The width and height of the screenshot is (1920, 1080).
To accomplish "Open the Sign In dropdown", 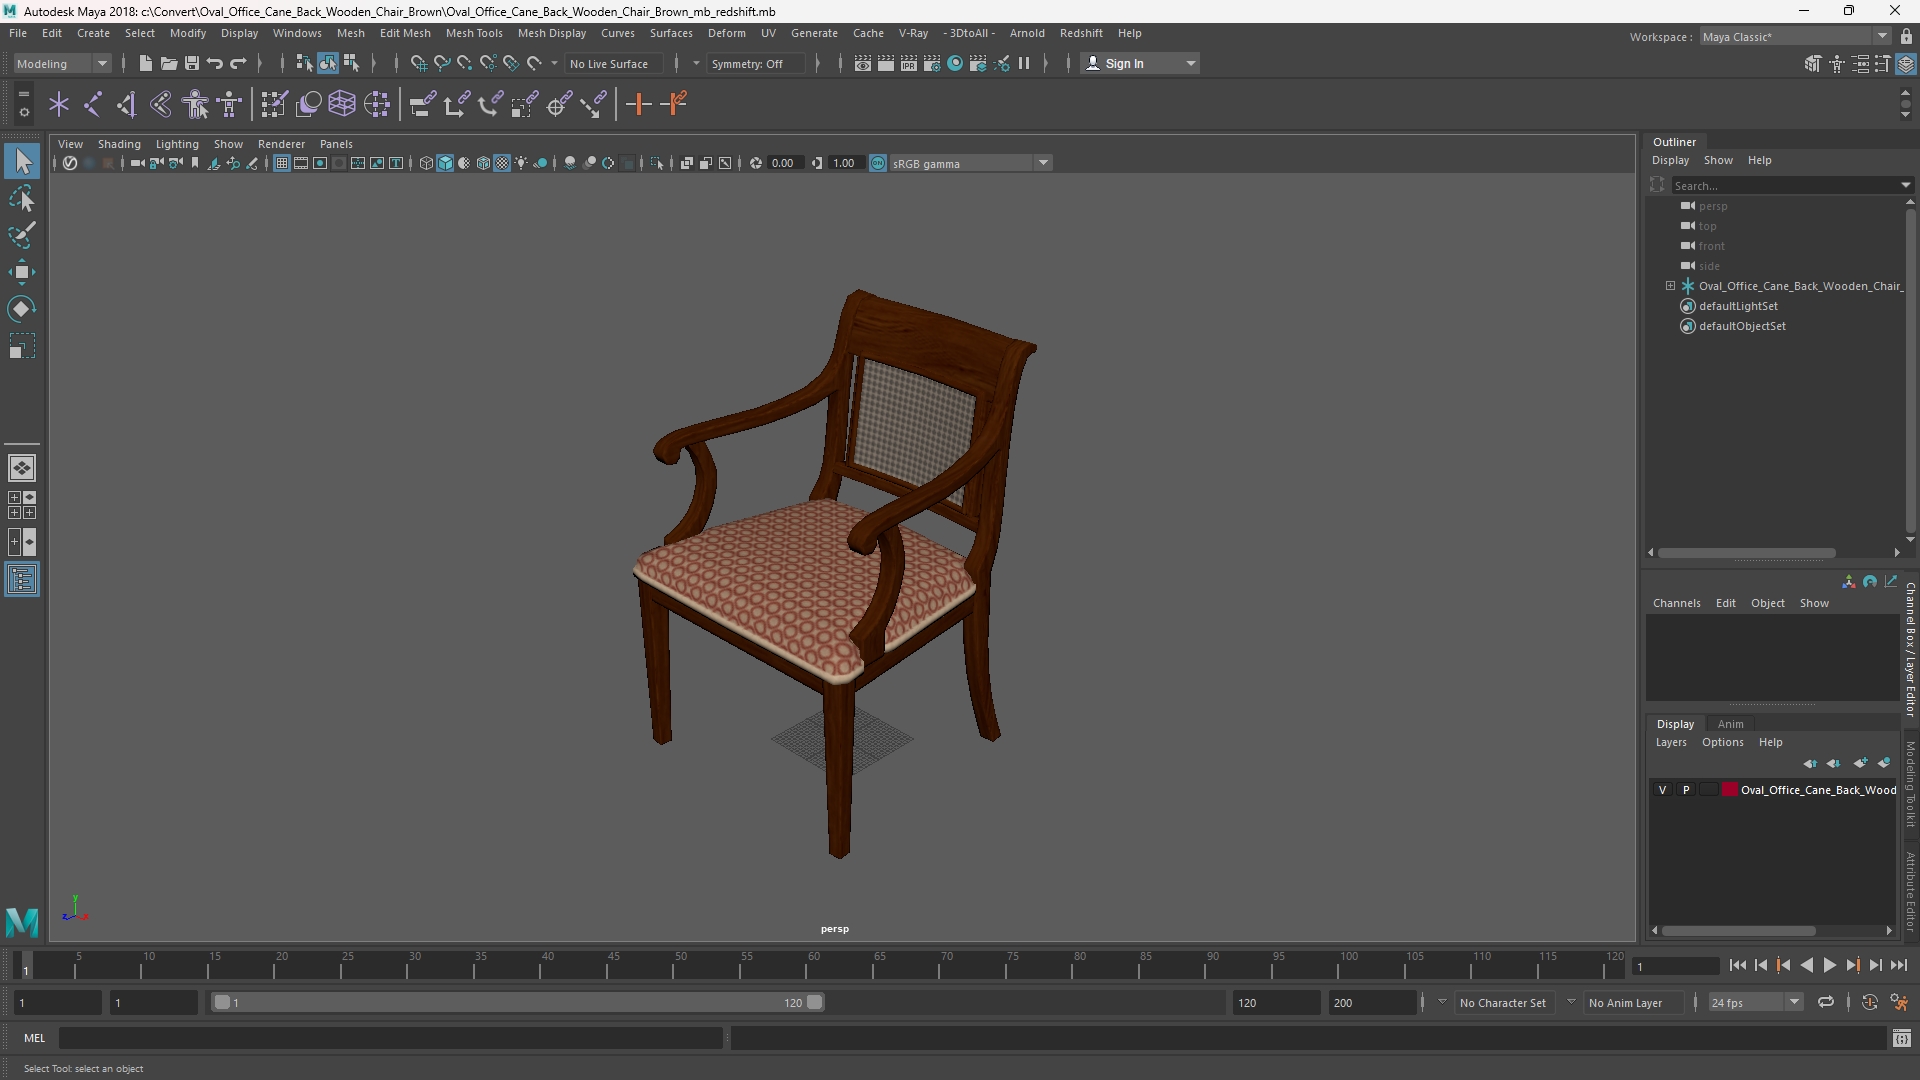I will click(1141, 64).
